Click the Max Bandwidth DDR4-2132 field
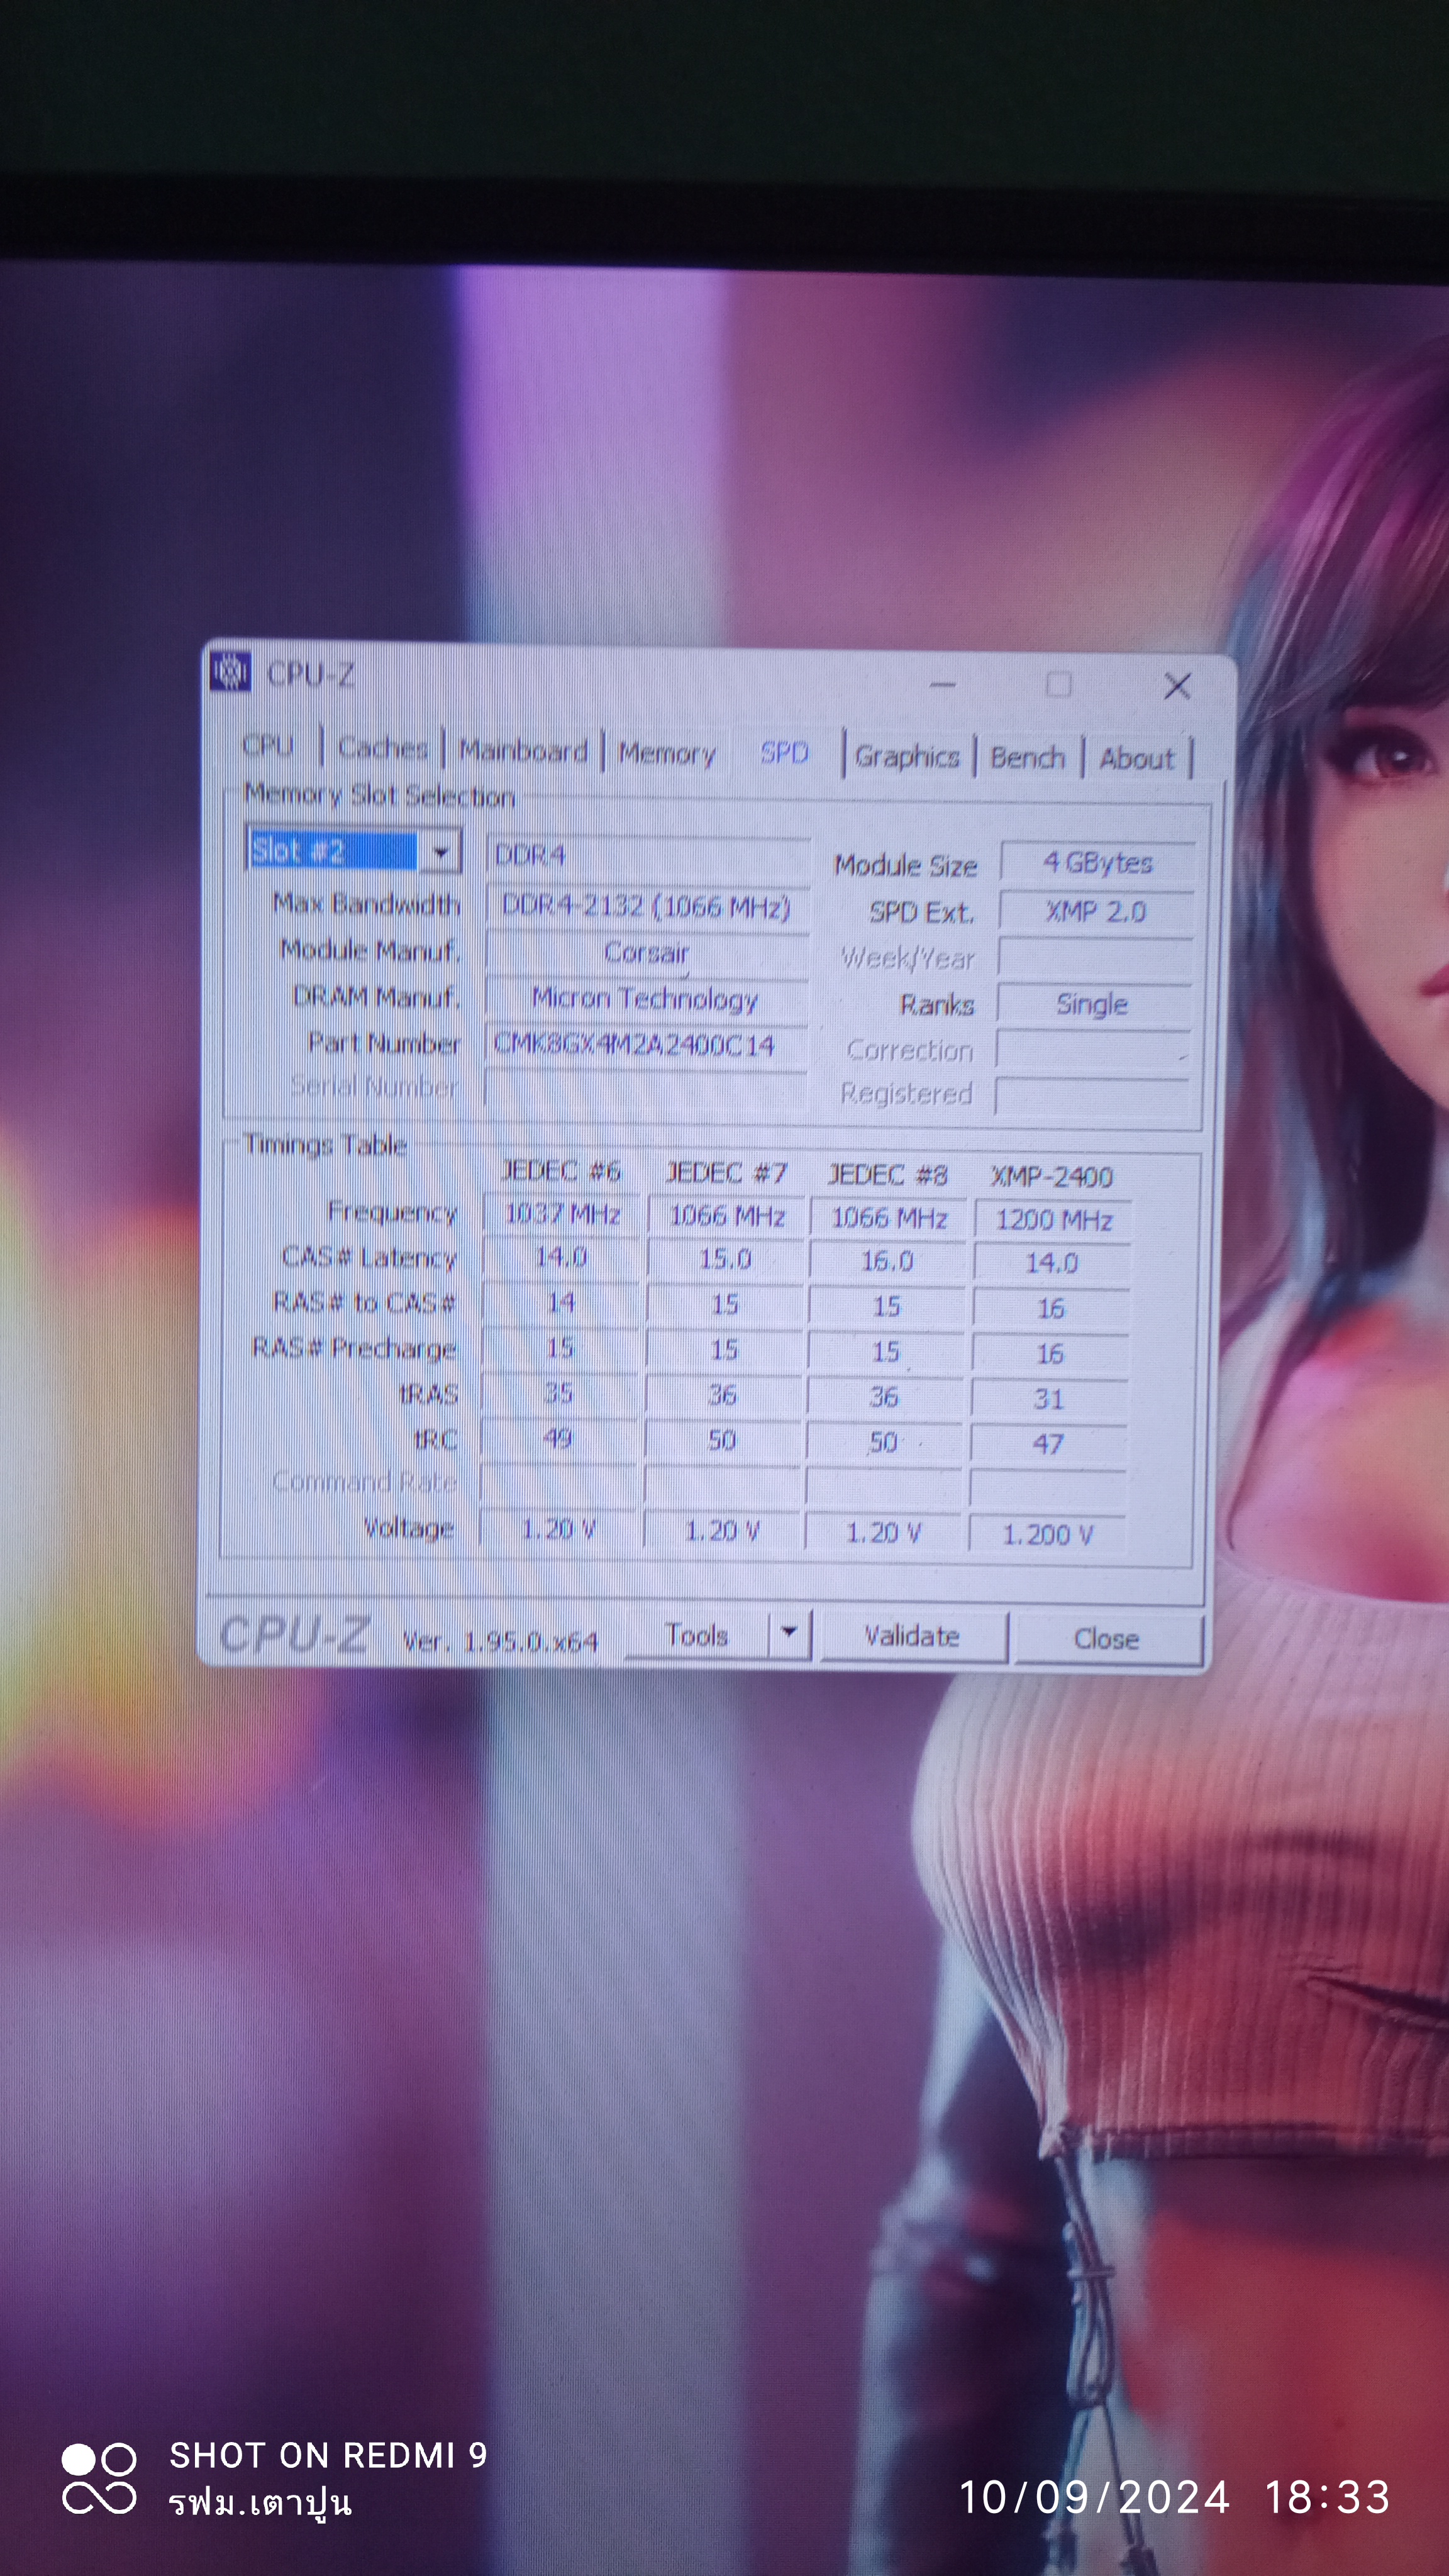 (x=646, y=906)
